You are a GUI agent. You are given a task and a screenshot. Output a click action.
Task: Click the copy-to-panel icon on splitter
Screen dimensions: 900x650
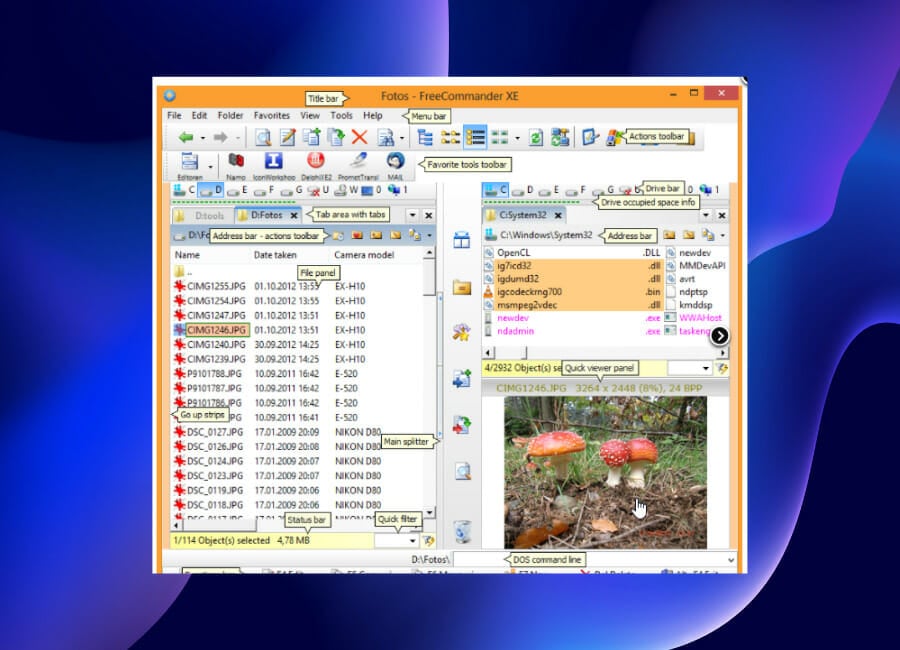click(462, 378)
